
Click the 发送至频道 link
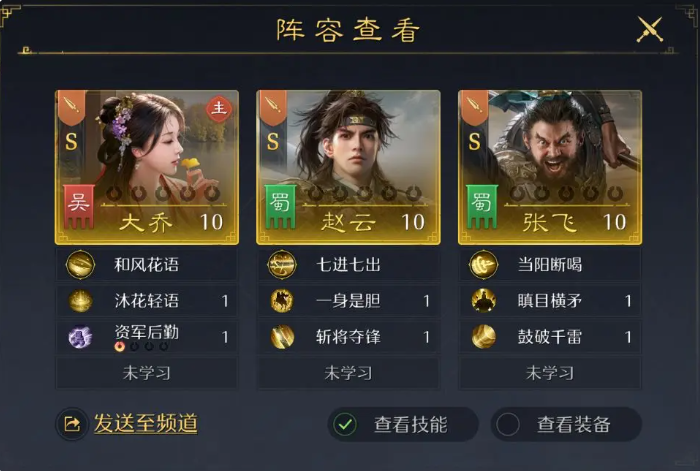146,423
